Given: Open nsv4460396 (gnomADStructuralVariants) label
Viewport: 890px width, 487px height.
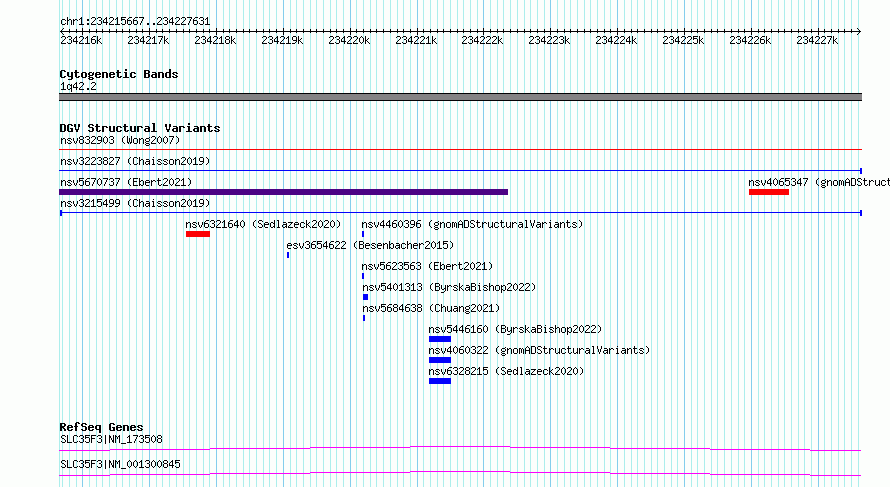Looking at the screenshot, I should (472, 224).
